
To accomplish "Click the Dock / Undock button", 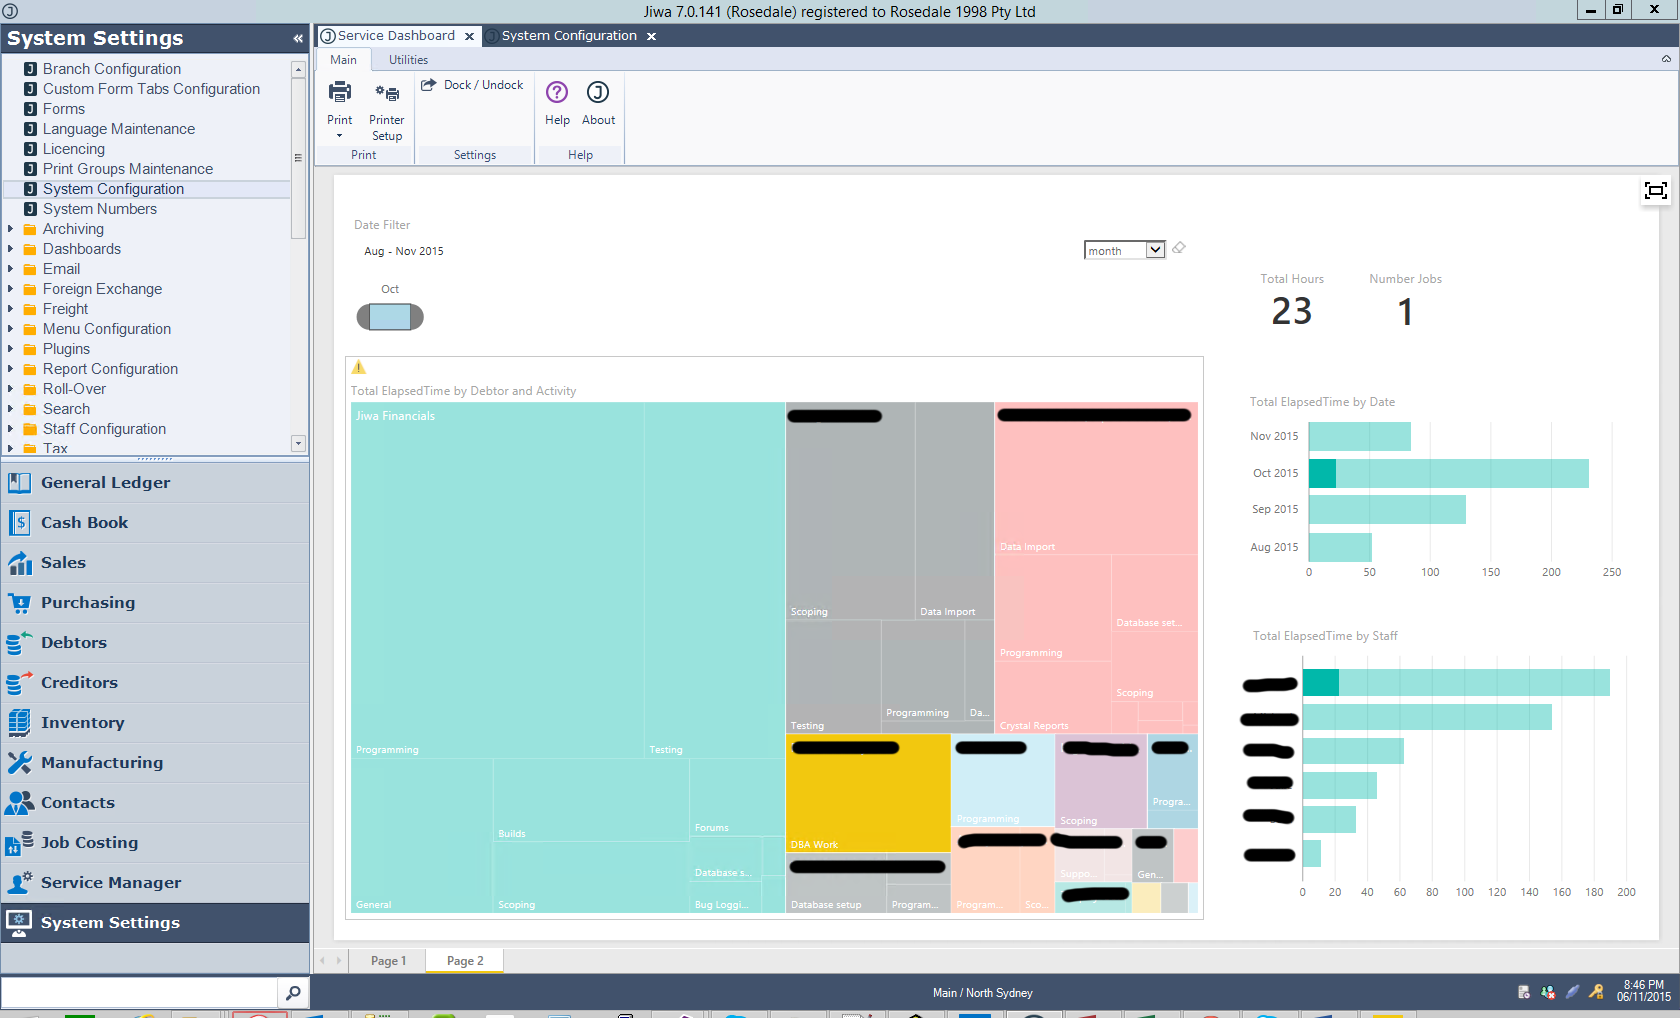I will (x=473, y=85).
